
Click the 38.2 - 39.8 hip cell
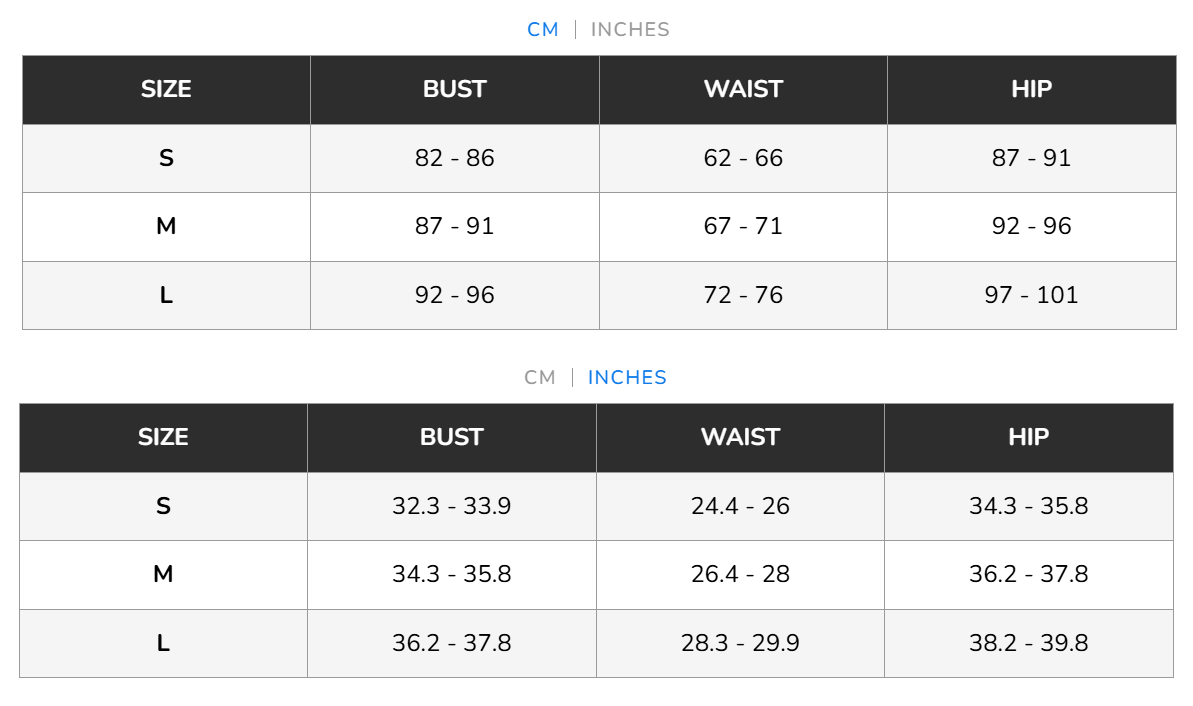pos(1028,643)
